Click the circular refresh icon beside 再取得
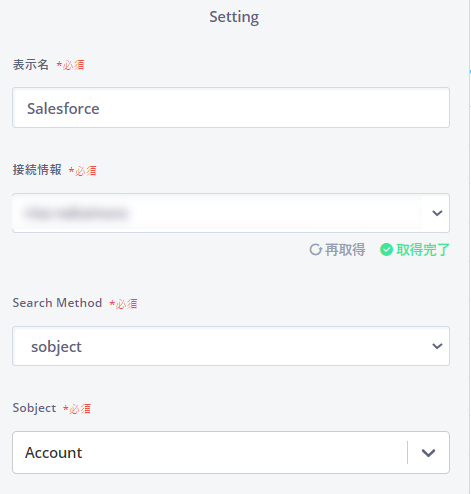471x494 pixels. (315, 250)
